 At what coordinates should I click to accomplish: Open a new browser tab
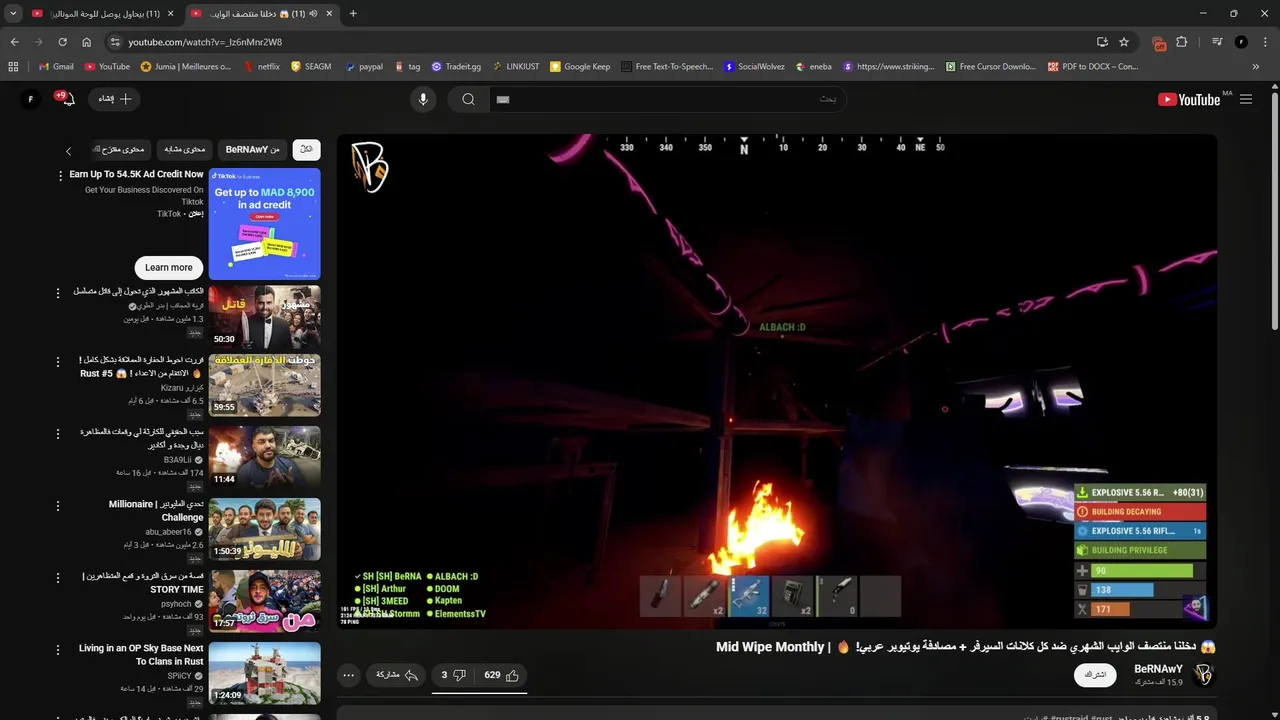(x=353, y=13)
